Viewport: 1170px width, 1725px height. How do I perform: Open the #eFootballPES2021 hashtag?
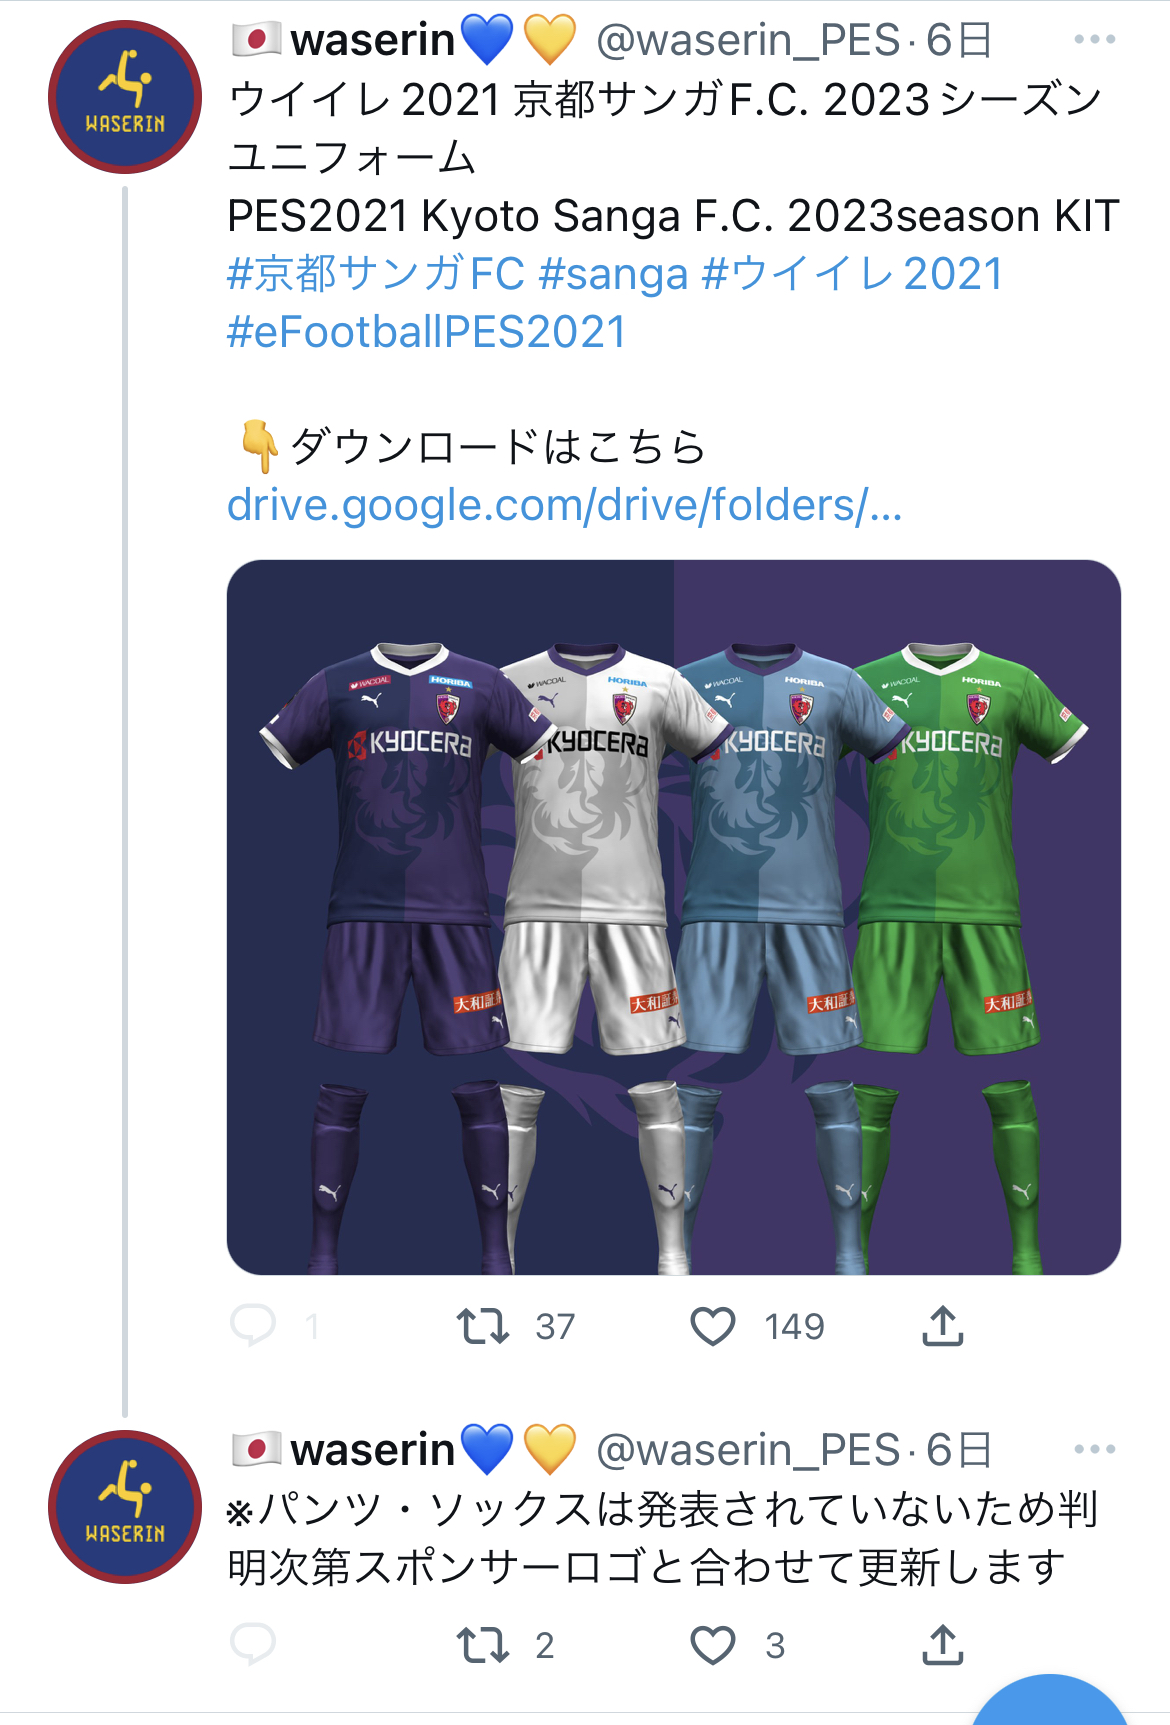click(426, 332)
